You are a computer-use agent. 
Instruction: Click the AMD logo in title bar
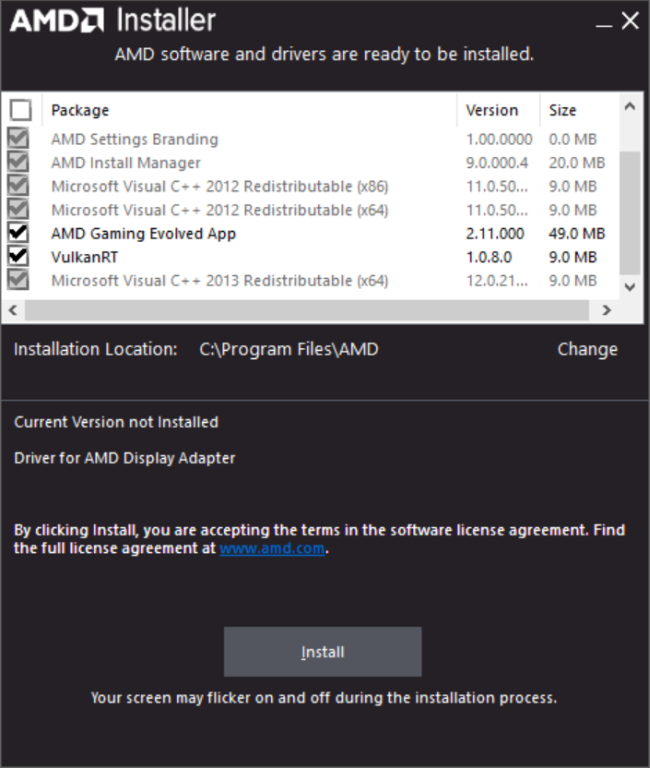pos(56,21)
